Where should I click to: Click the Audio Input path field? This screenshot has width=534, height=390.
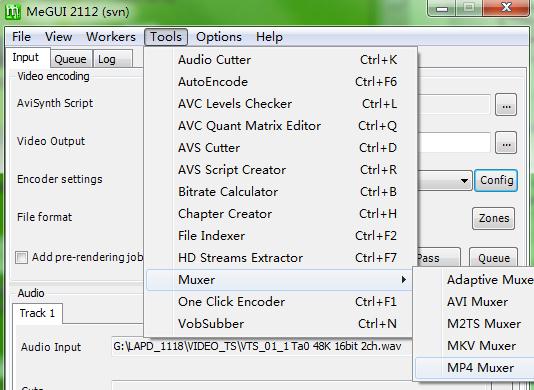[262, 347]
